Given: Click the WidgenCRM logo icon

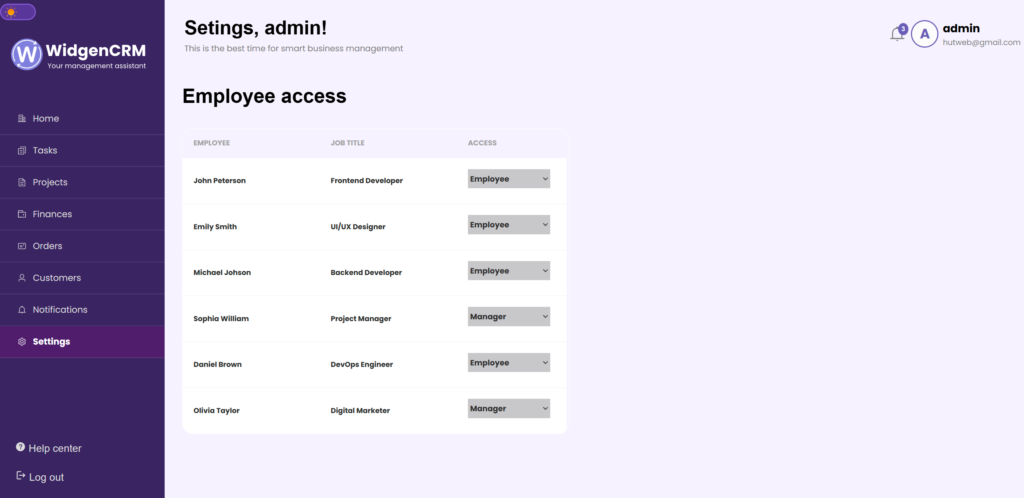Looking at the screenshot, I should pos(27,54).
